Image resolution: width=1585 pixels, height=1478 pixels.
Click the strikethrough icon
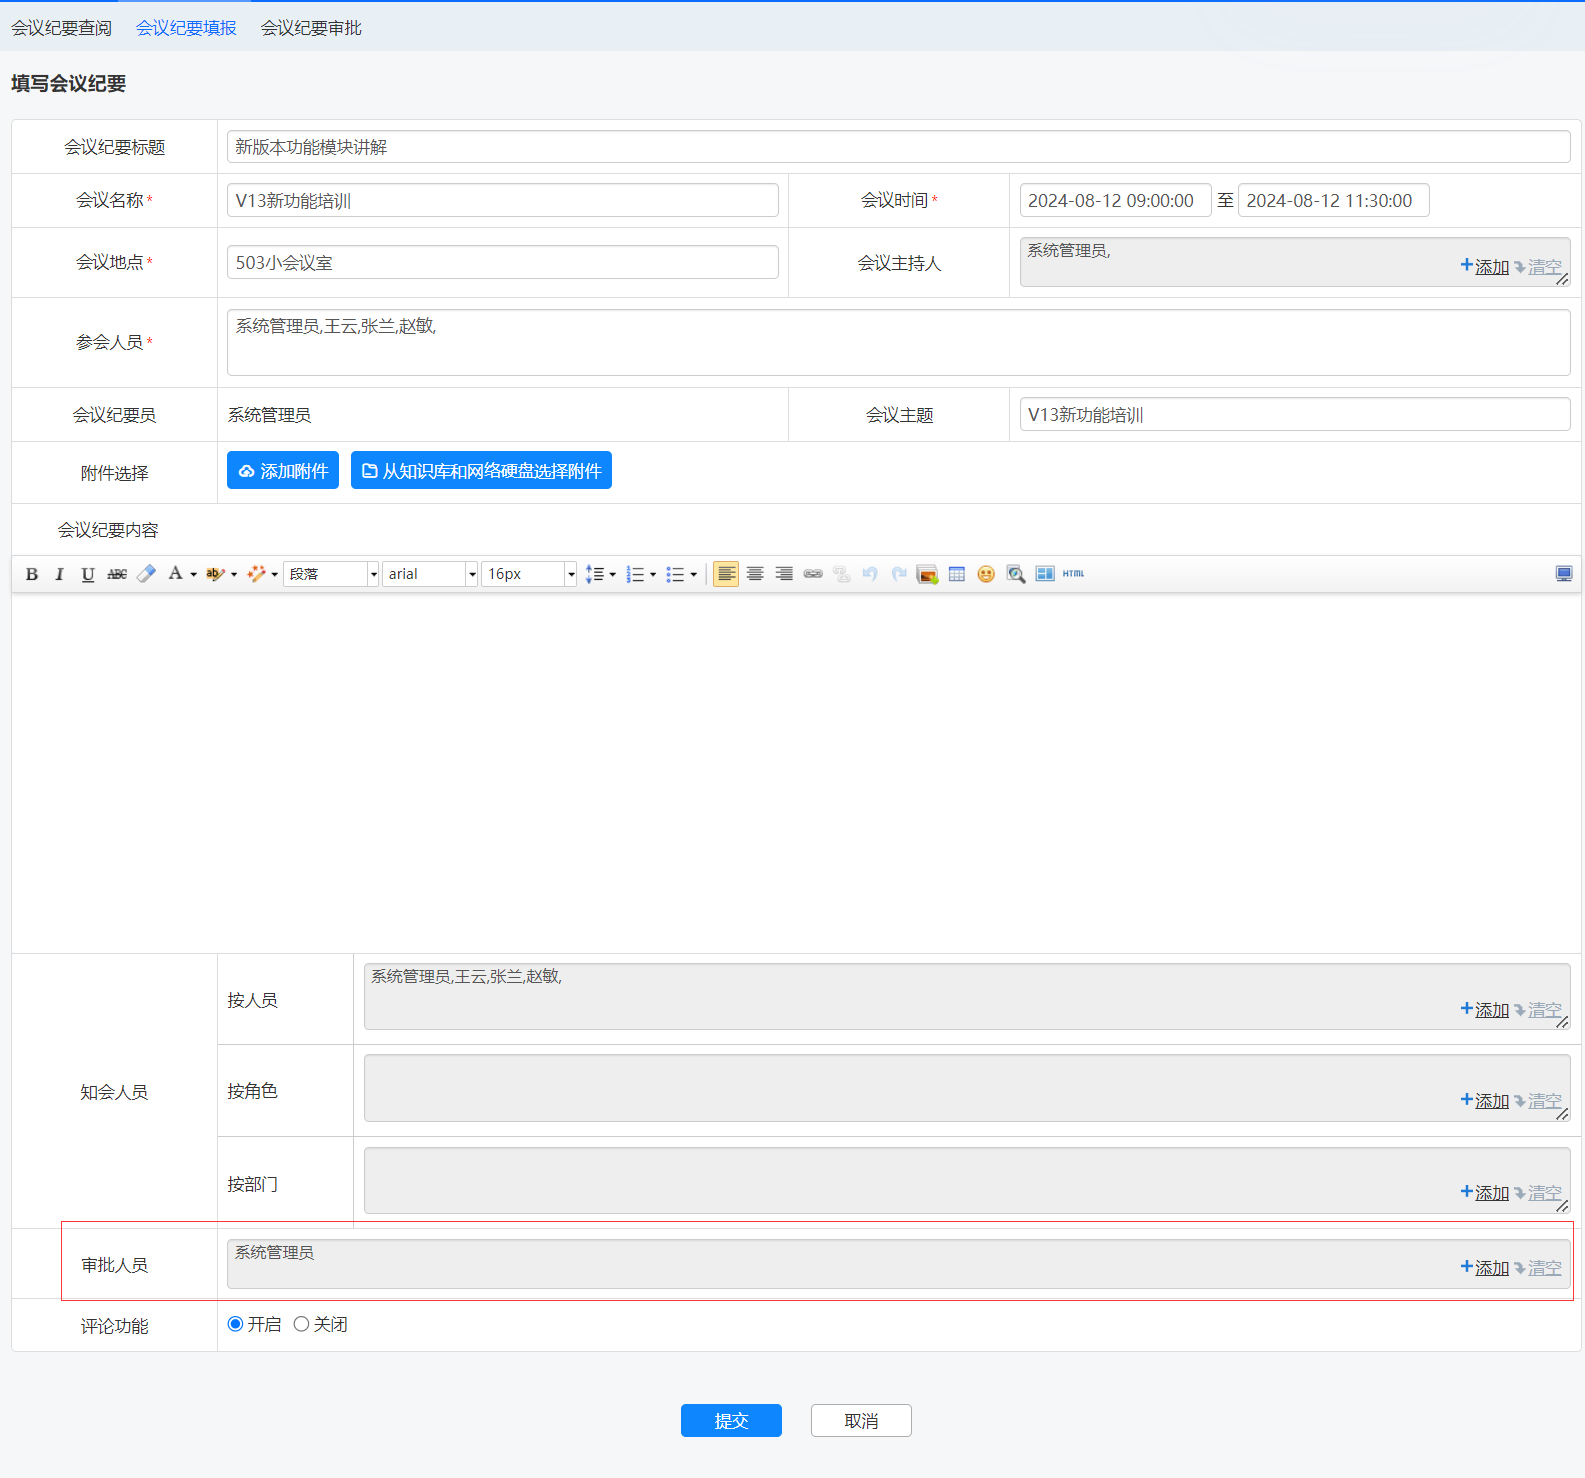click(x=117, y=574)
